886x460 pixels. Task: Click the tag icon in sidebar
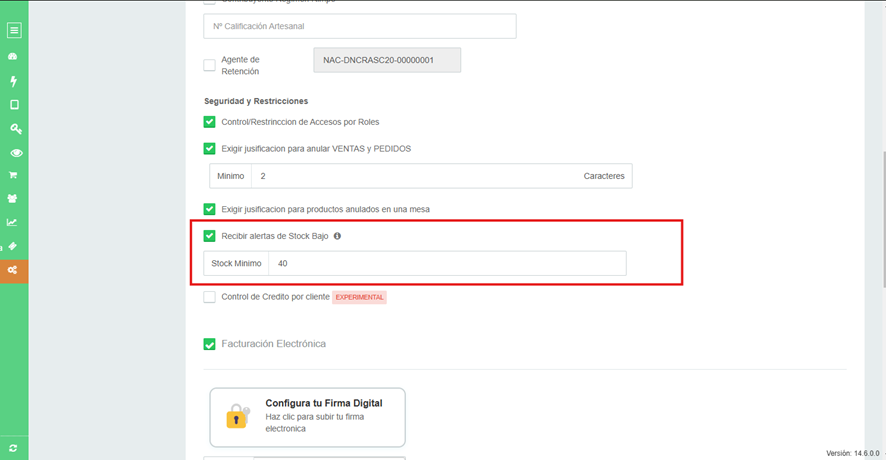click(x=12, y=246)
